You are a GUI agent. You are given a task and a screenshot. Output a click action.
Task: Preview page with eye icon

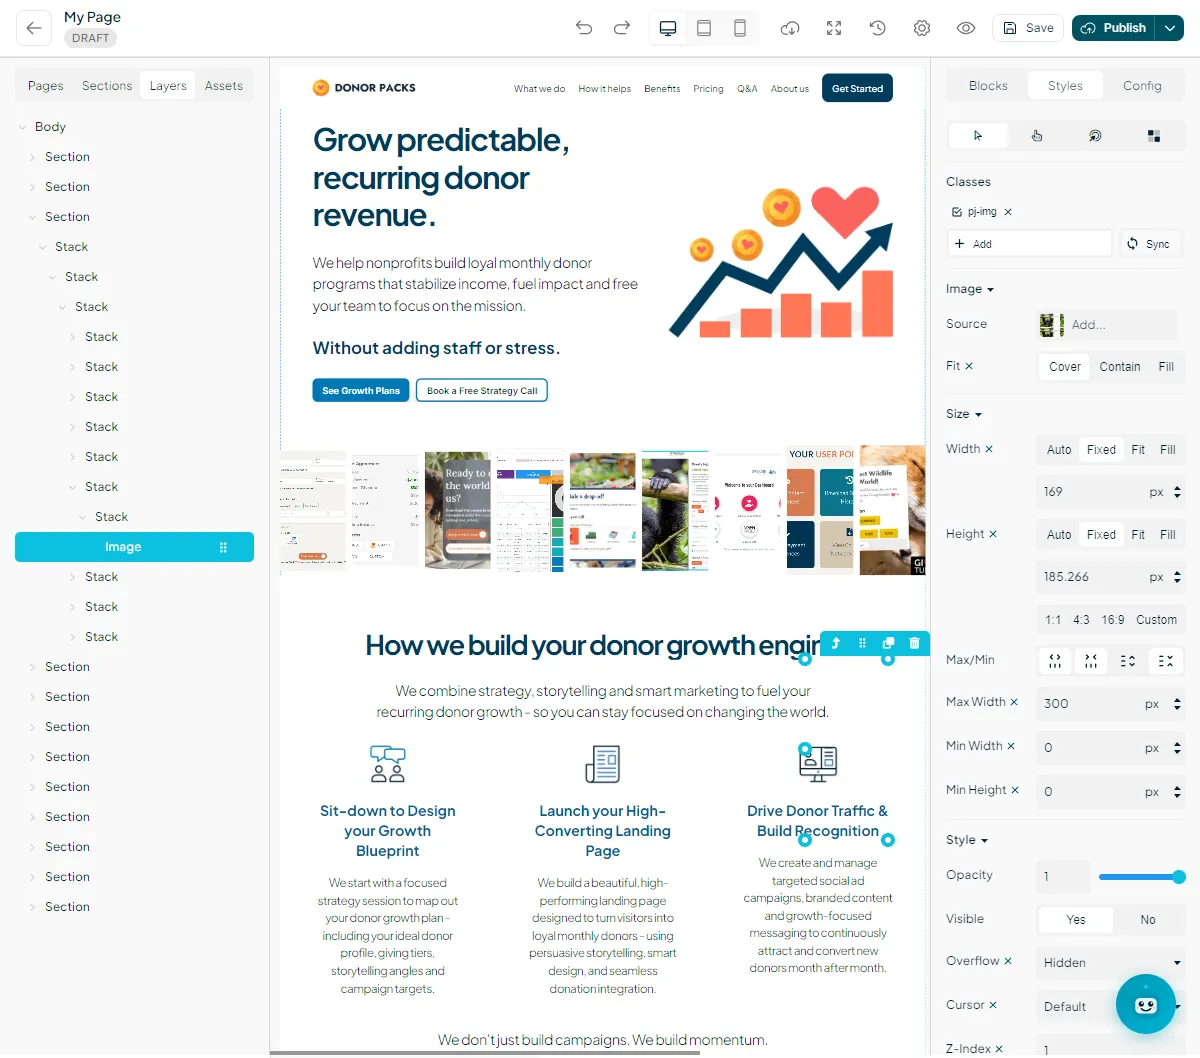966,28
